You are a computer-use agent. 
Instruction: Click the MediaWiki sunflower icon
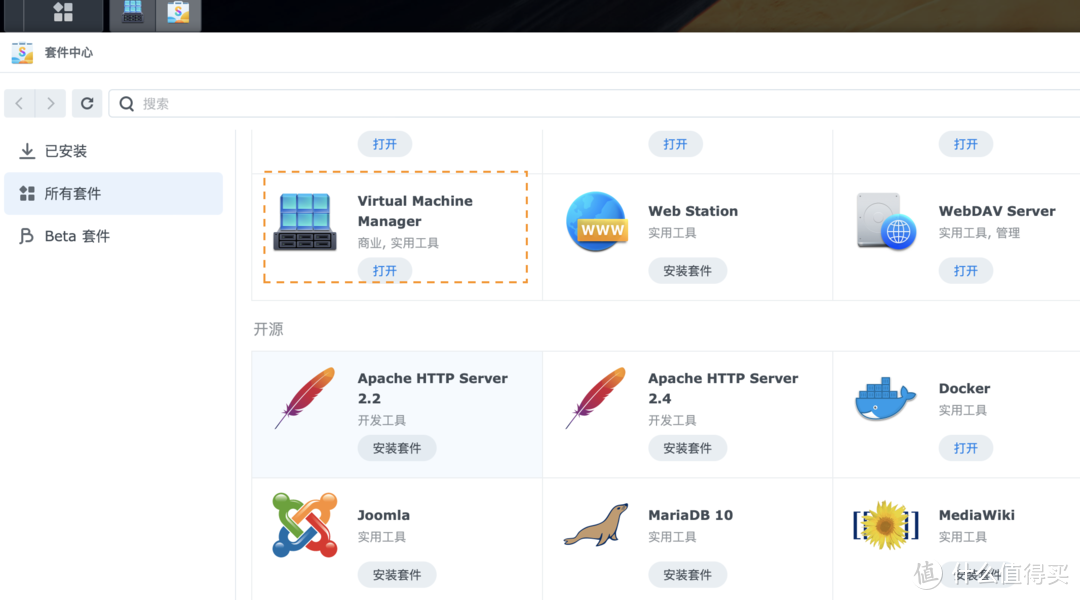pyautogui.click(x=886, y=524)
